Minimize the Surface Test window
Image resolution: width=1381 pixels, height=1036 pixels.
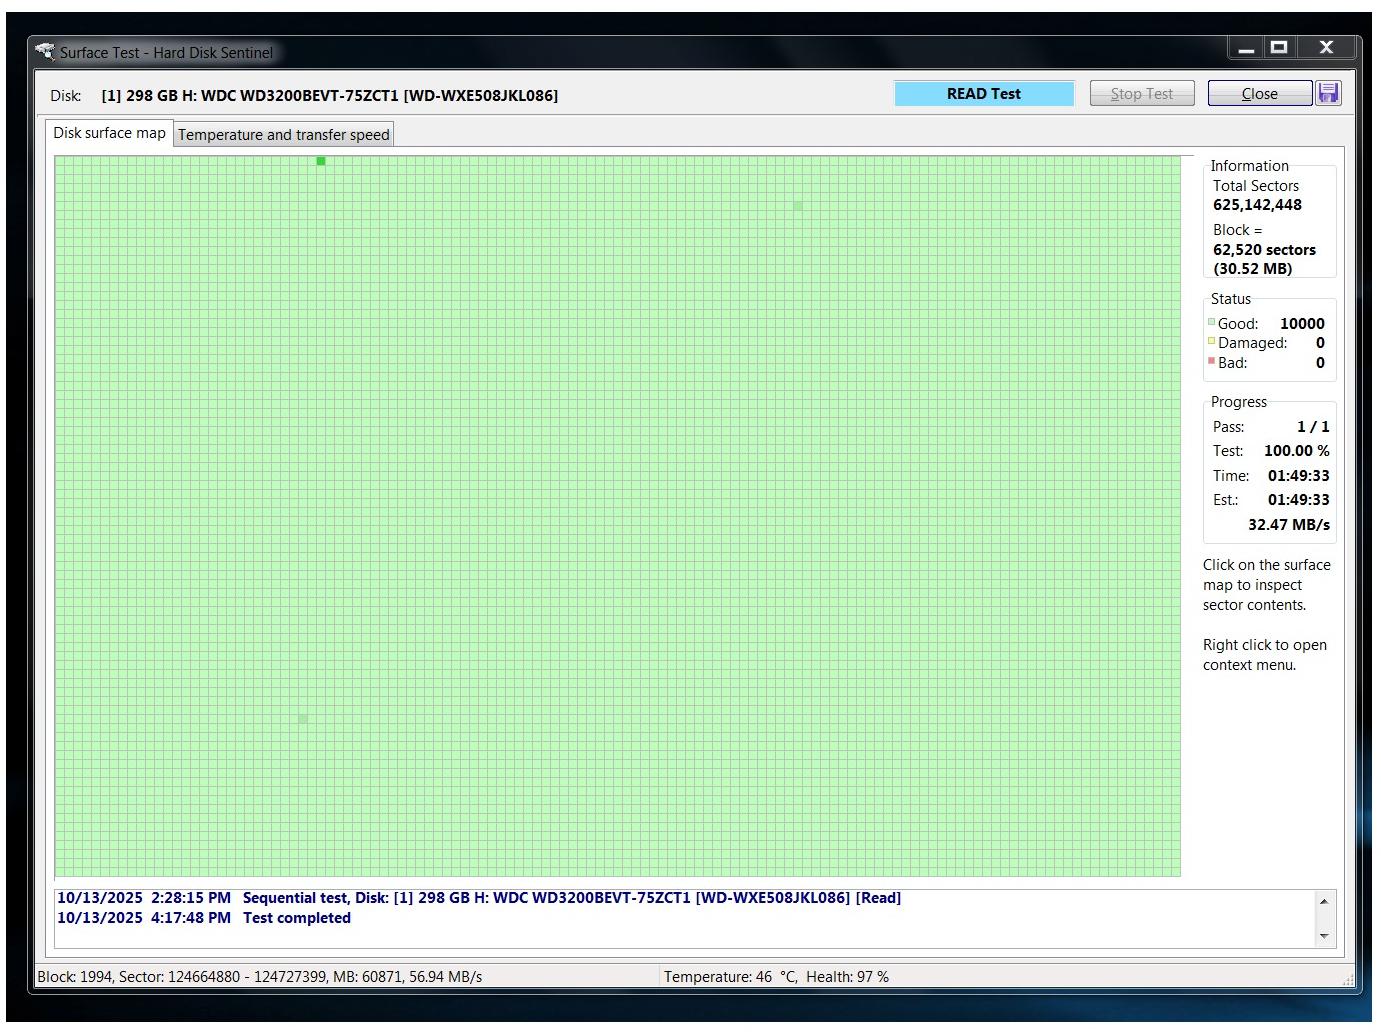tap(1246, 48)
